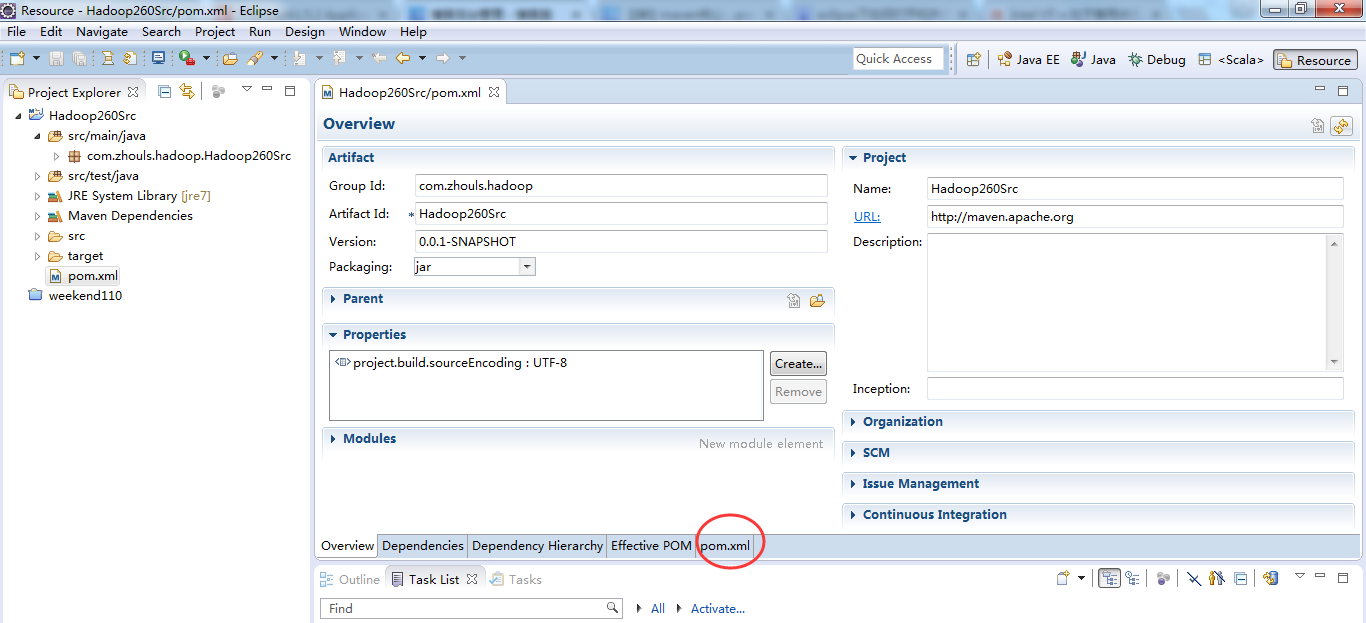Screen dimensions: 1366x623
Task: Switch to the Debug perspective
Action: coord(1157,60)
